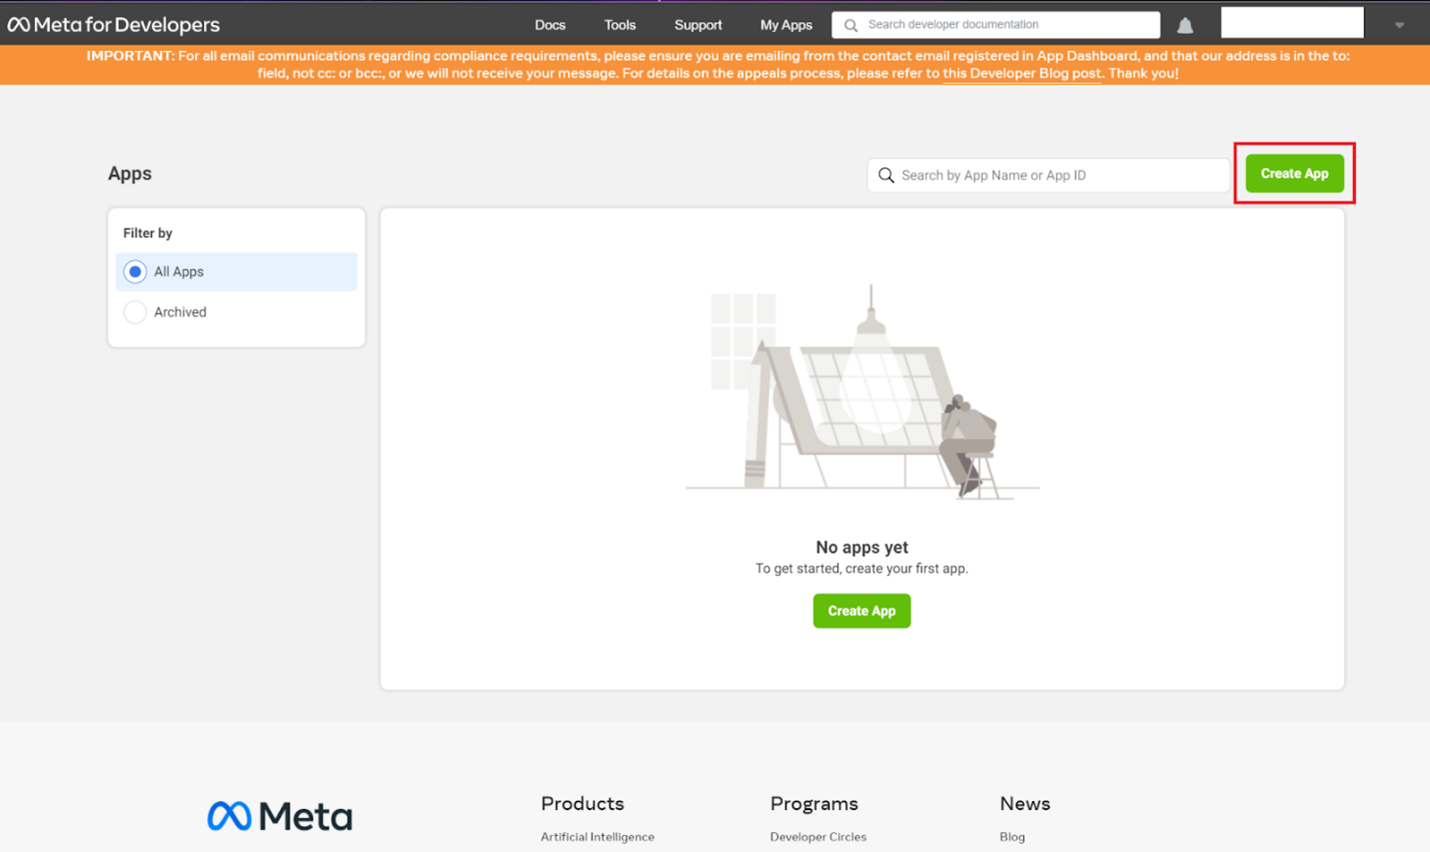1430x852 pixels.
Task: Click the documentation search magnifier icon
Action: [851, 25]
